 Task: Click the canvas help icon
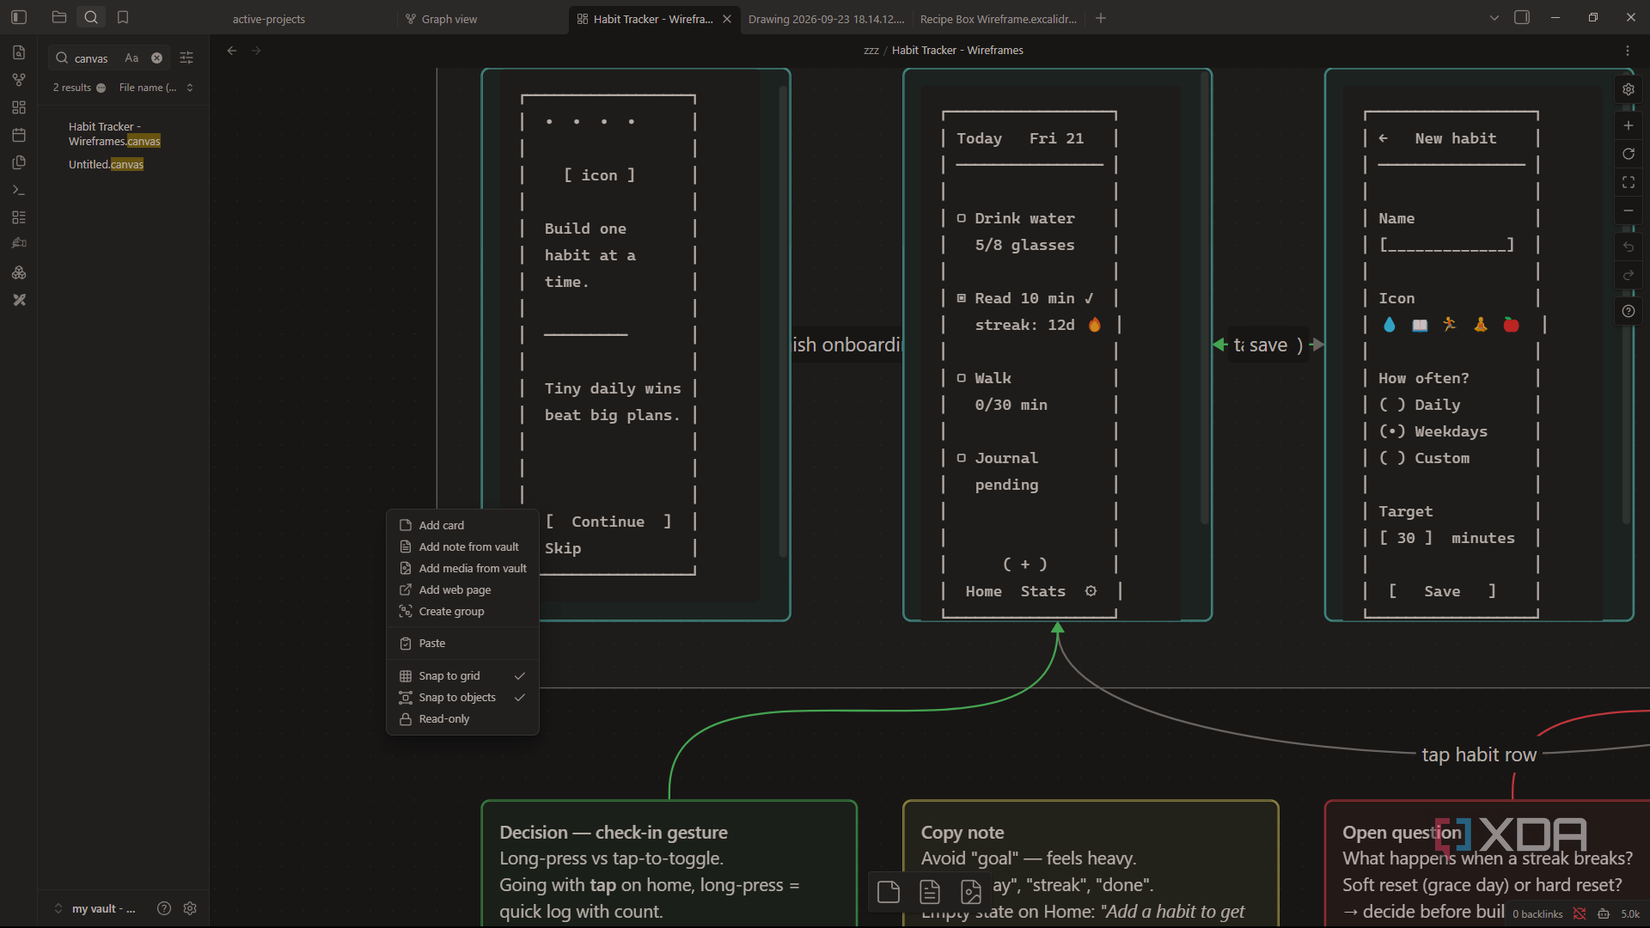pyautogui.click(x=1628, y=312)
